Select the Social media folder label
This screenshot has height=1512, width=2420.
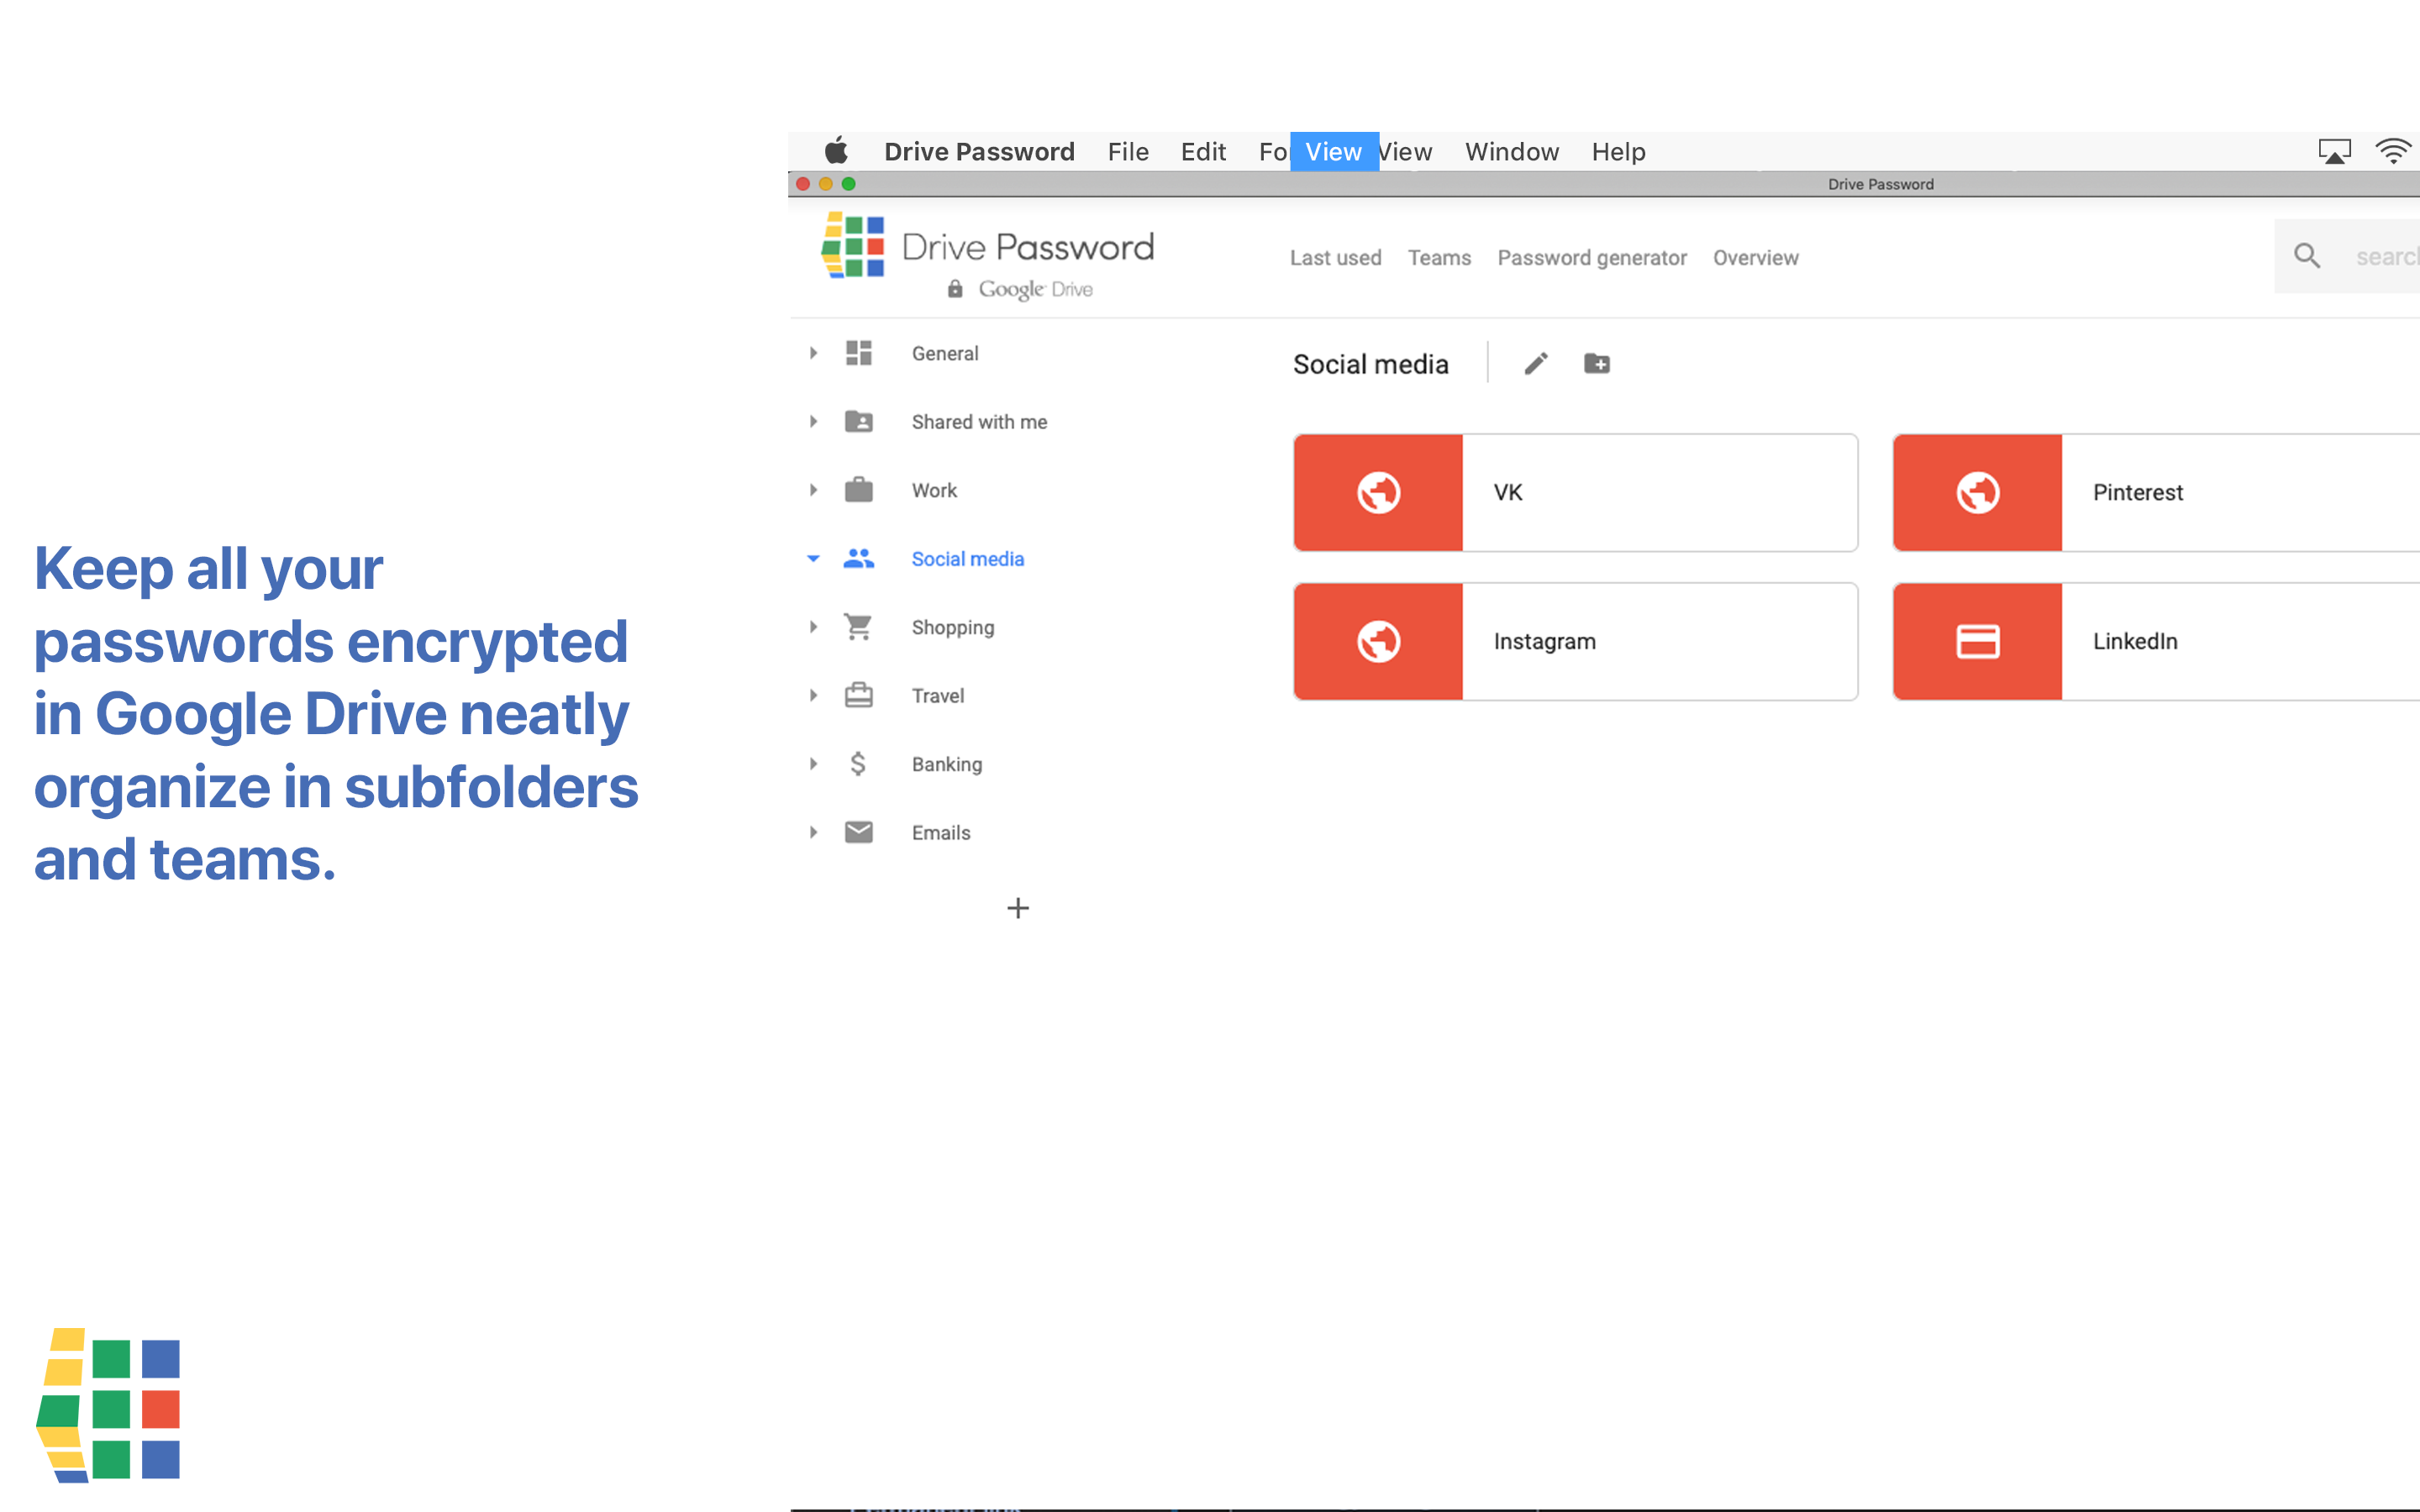click(x=967, y=559)
